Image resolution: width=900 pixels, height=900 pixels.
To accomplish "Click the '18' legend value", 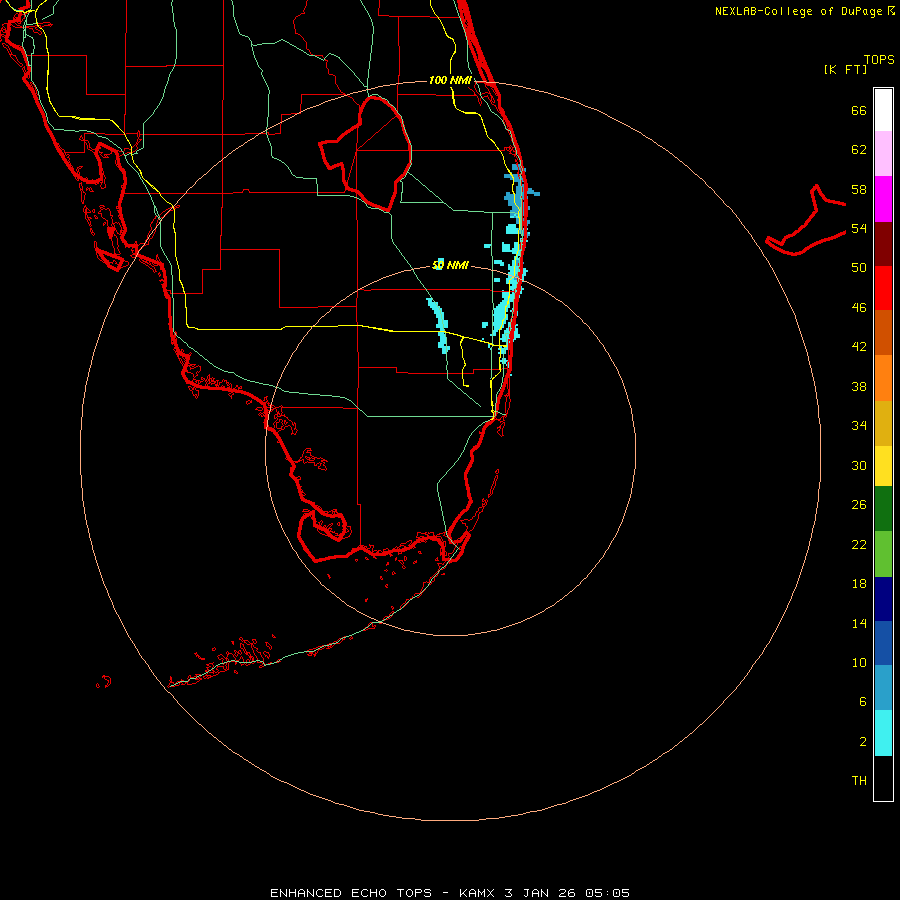I will point(859,584).
